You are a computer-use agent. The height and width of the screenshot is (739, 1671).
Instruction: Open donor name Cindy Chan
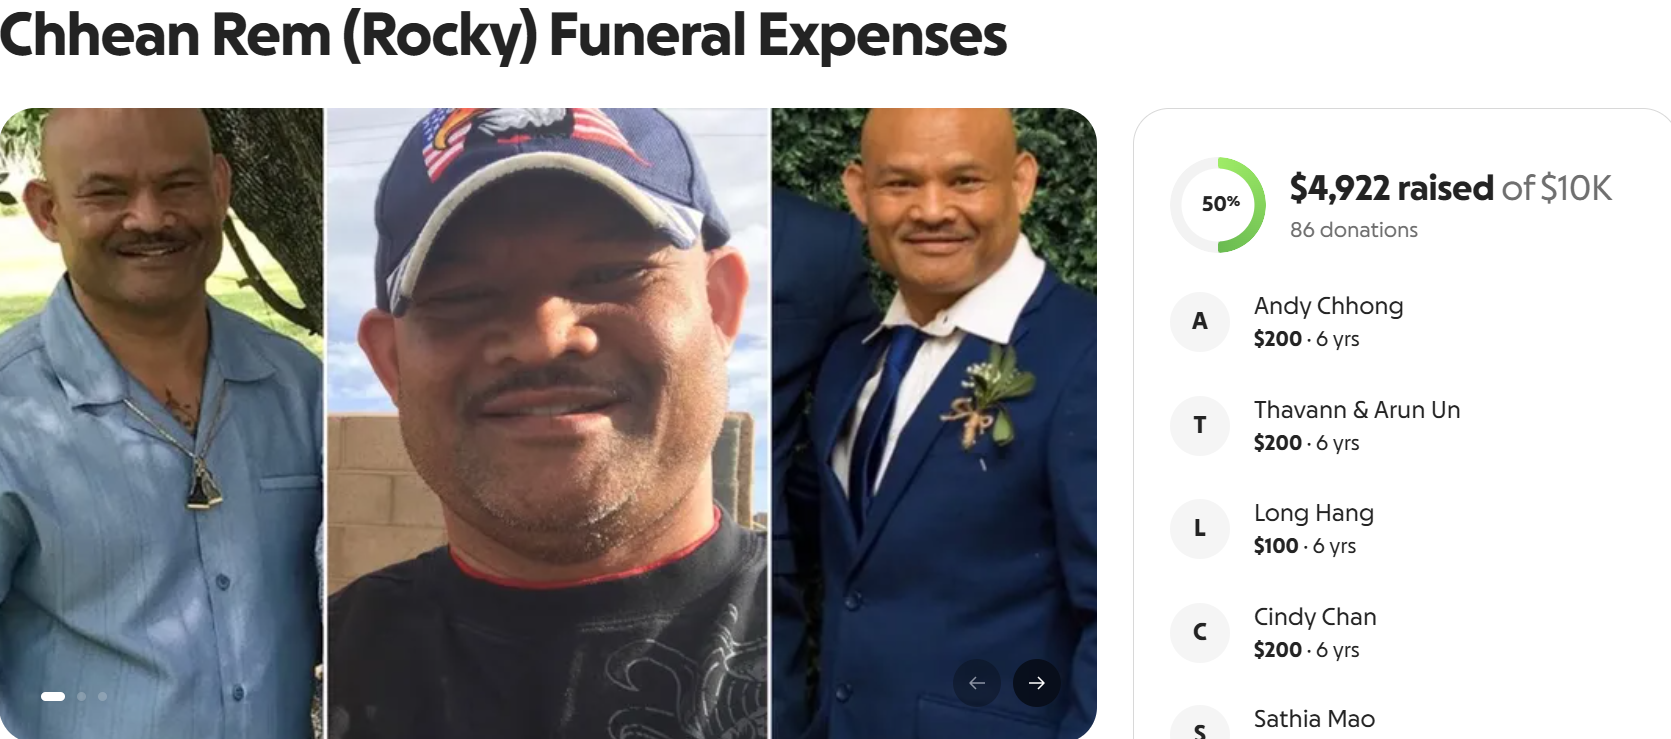1315,617
